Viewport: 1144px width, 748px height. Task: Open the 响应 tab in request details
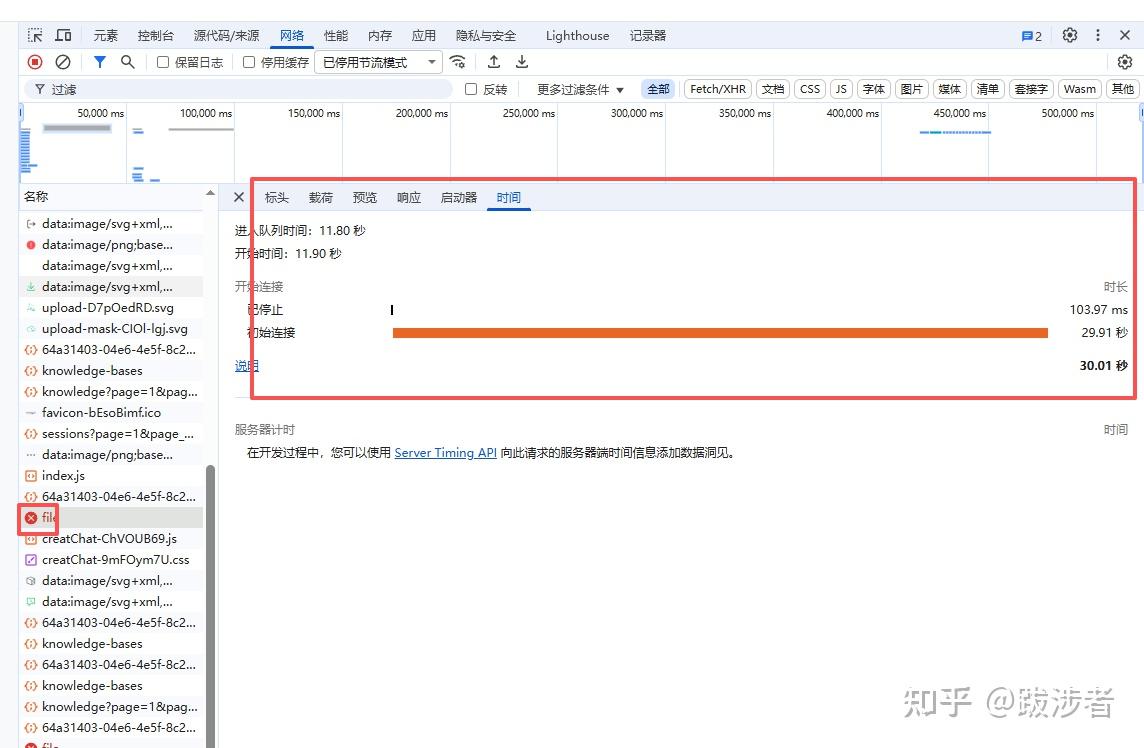pyautogui.click(x=409, y=197)
